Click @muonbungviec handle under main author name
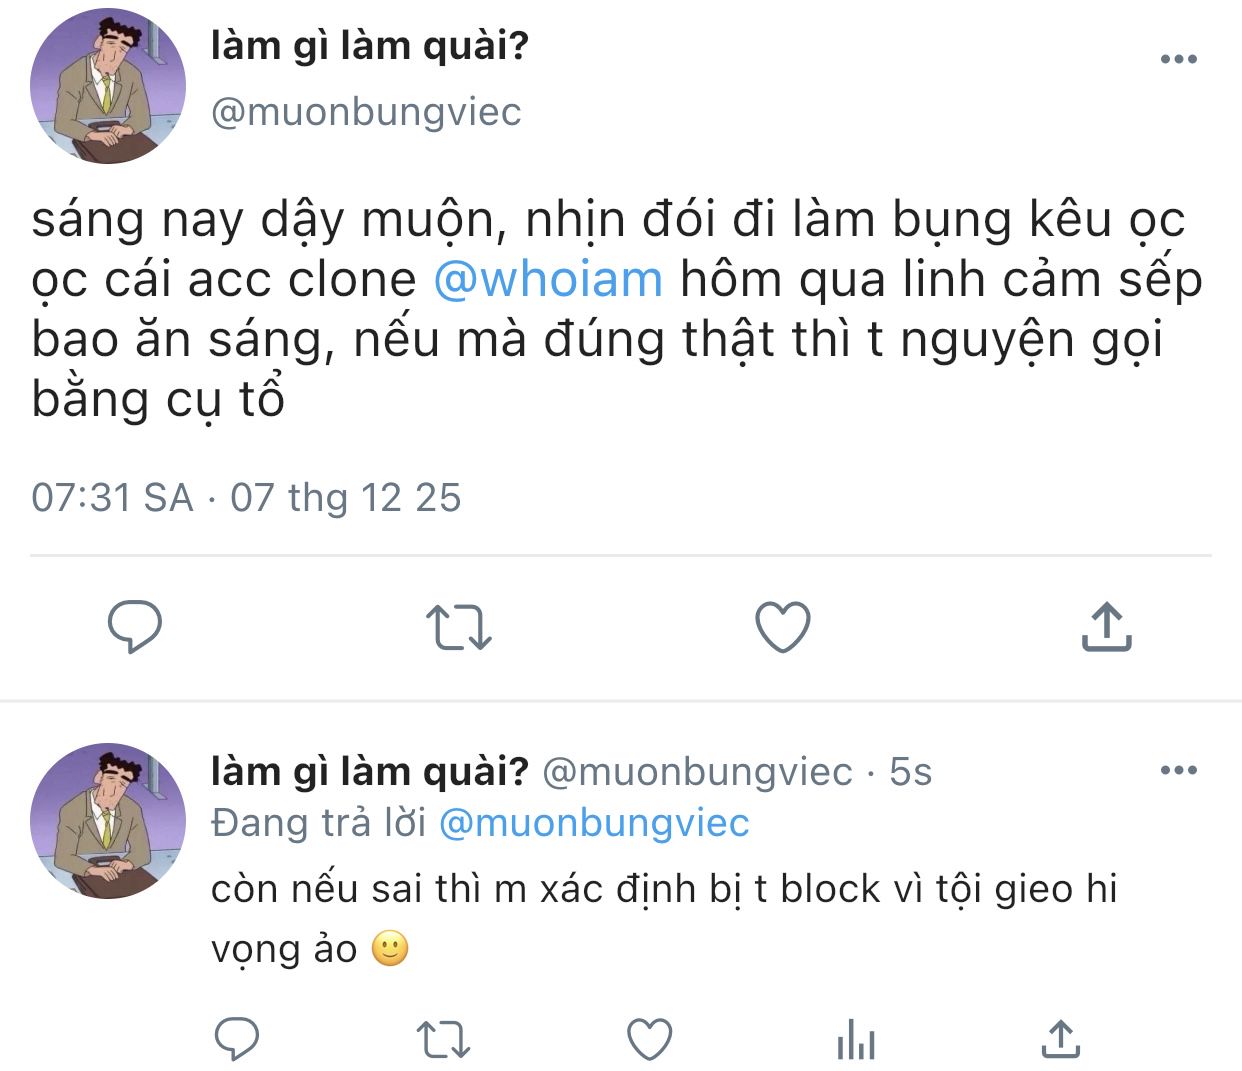1242x1071 pixels. [366, 111]
